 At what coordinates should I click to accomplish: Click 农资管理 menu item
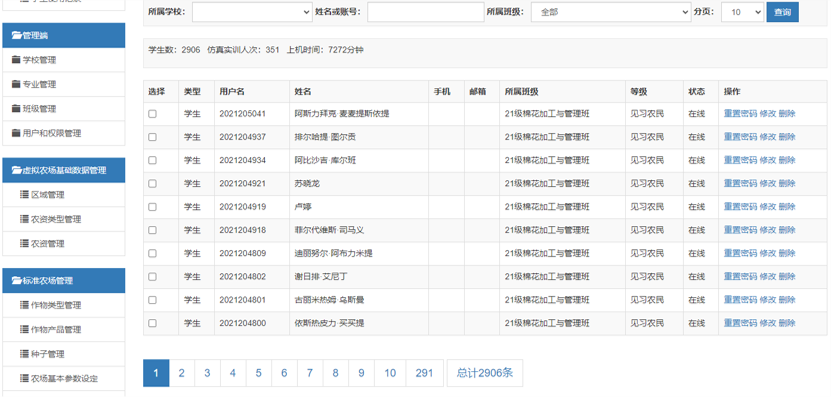pos(64,243)
